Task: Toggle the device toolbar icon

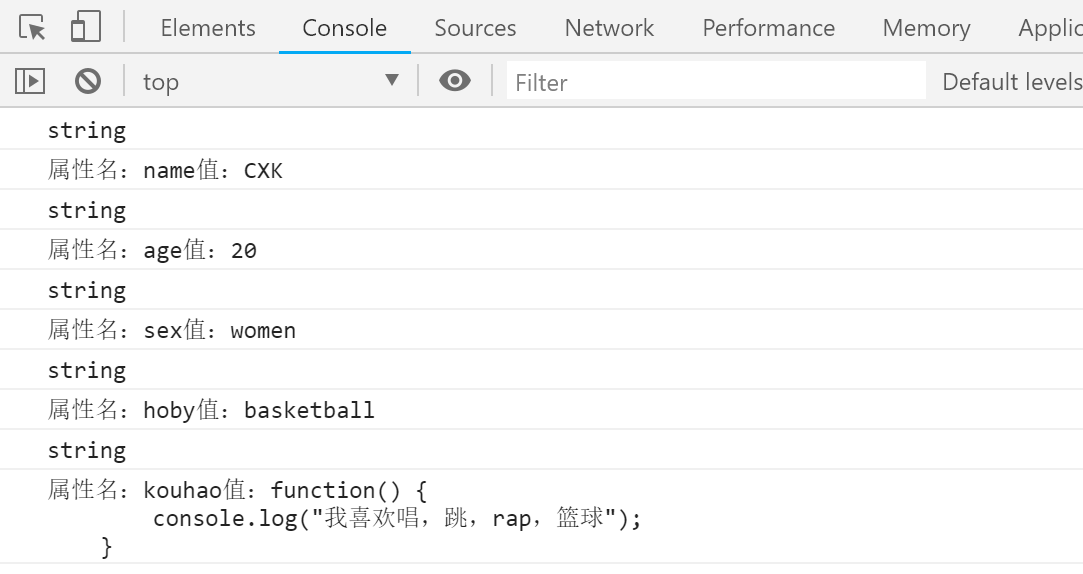Action: pos(86,28)
